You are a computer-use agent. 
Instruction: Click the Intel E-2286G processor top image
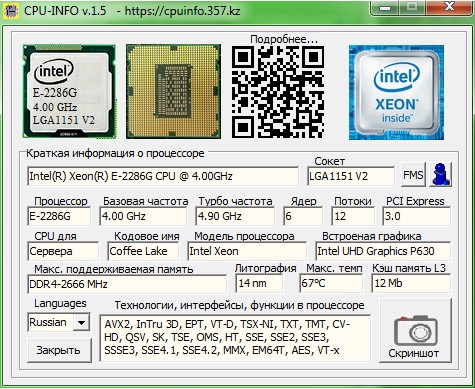[69, 91]
